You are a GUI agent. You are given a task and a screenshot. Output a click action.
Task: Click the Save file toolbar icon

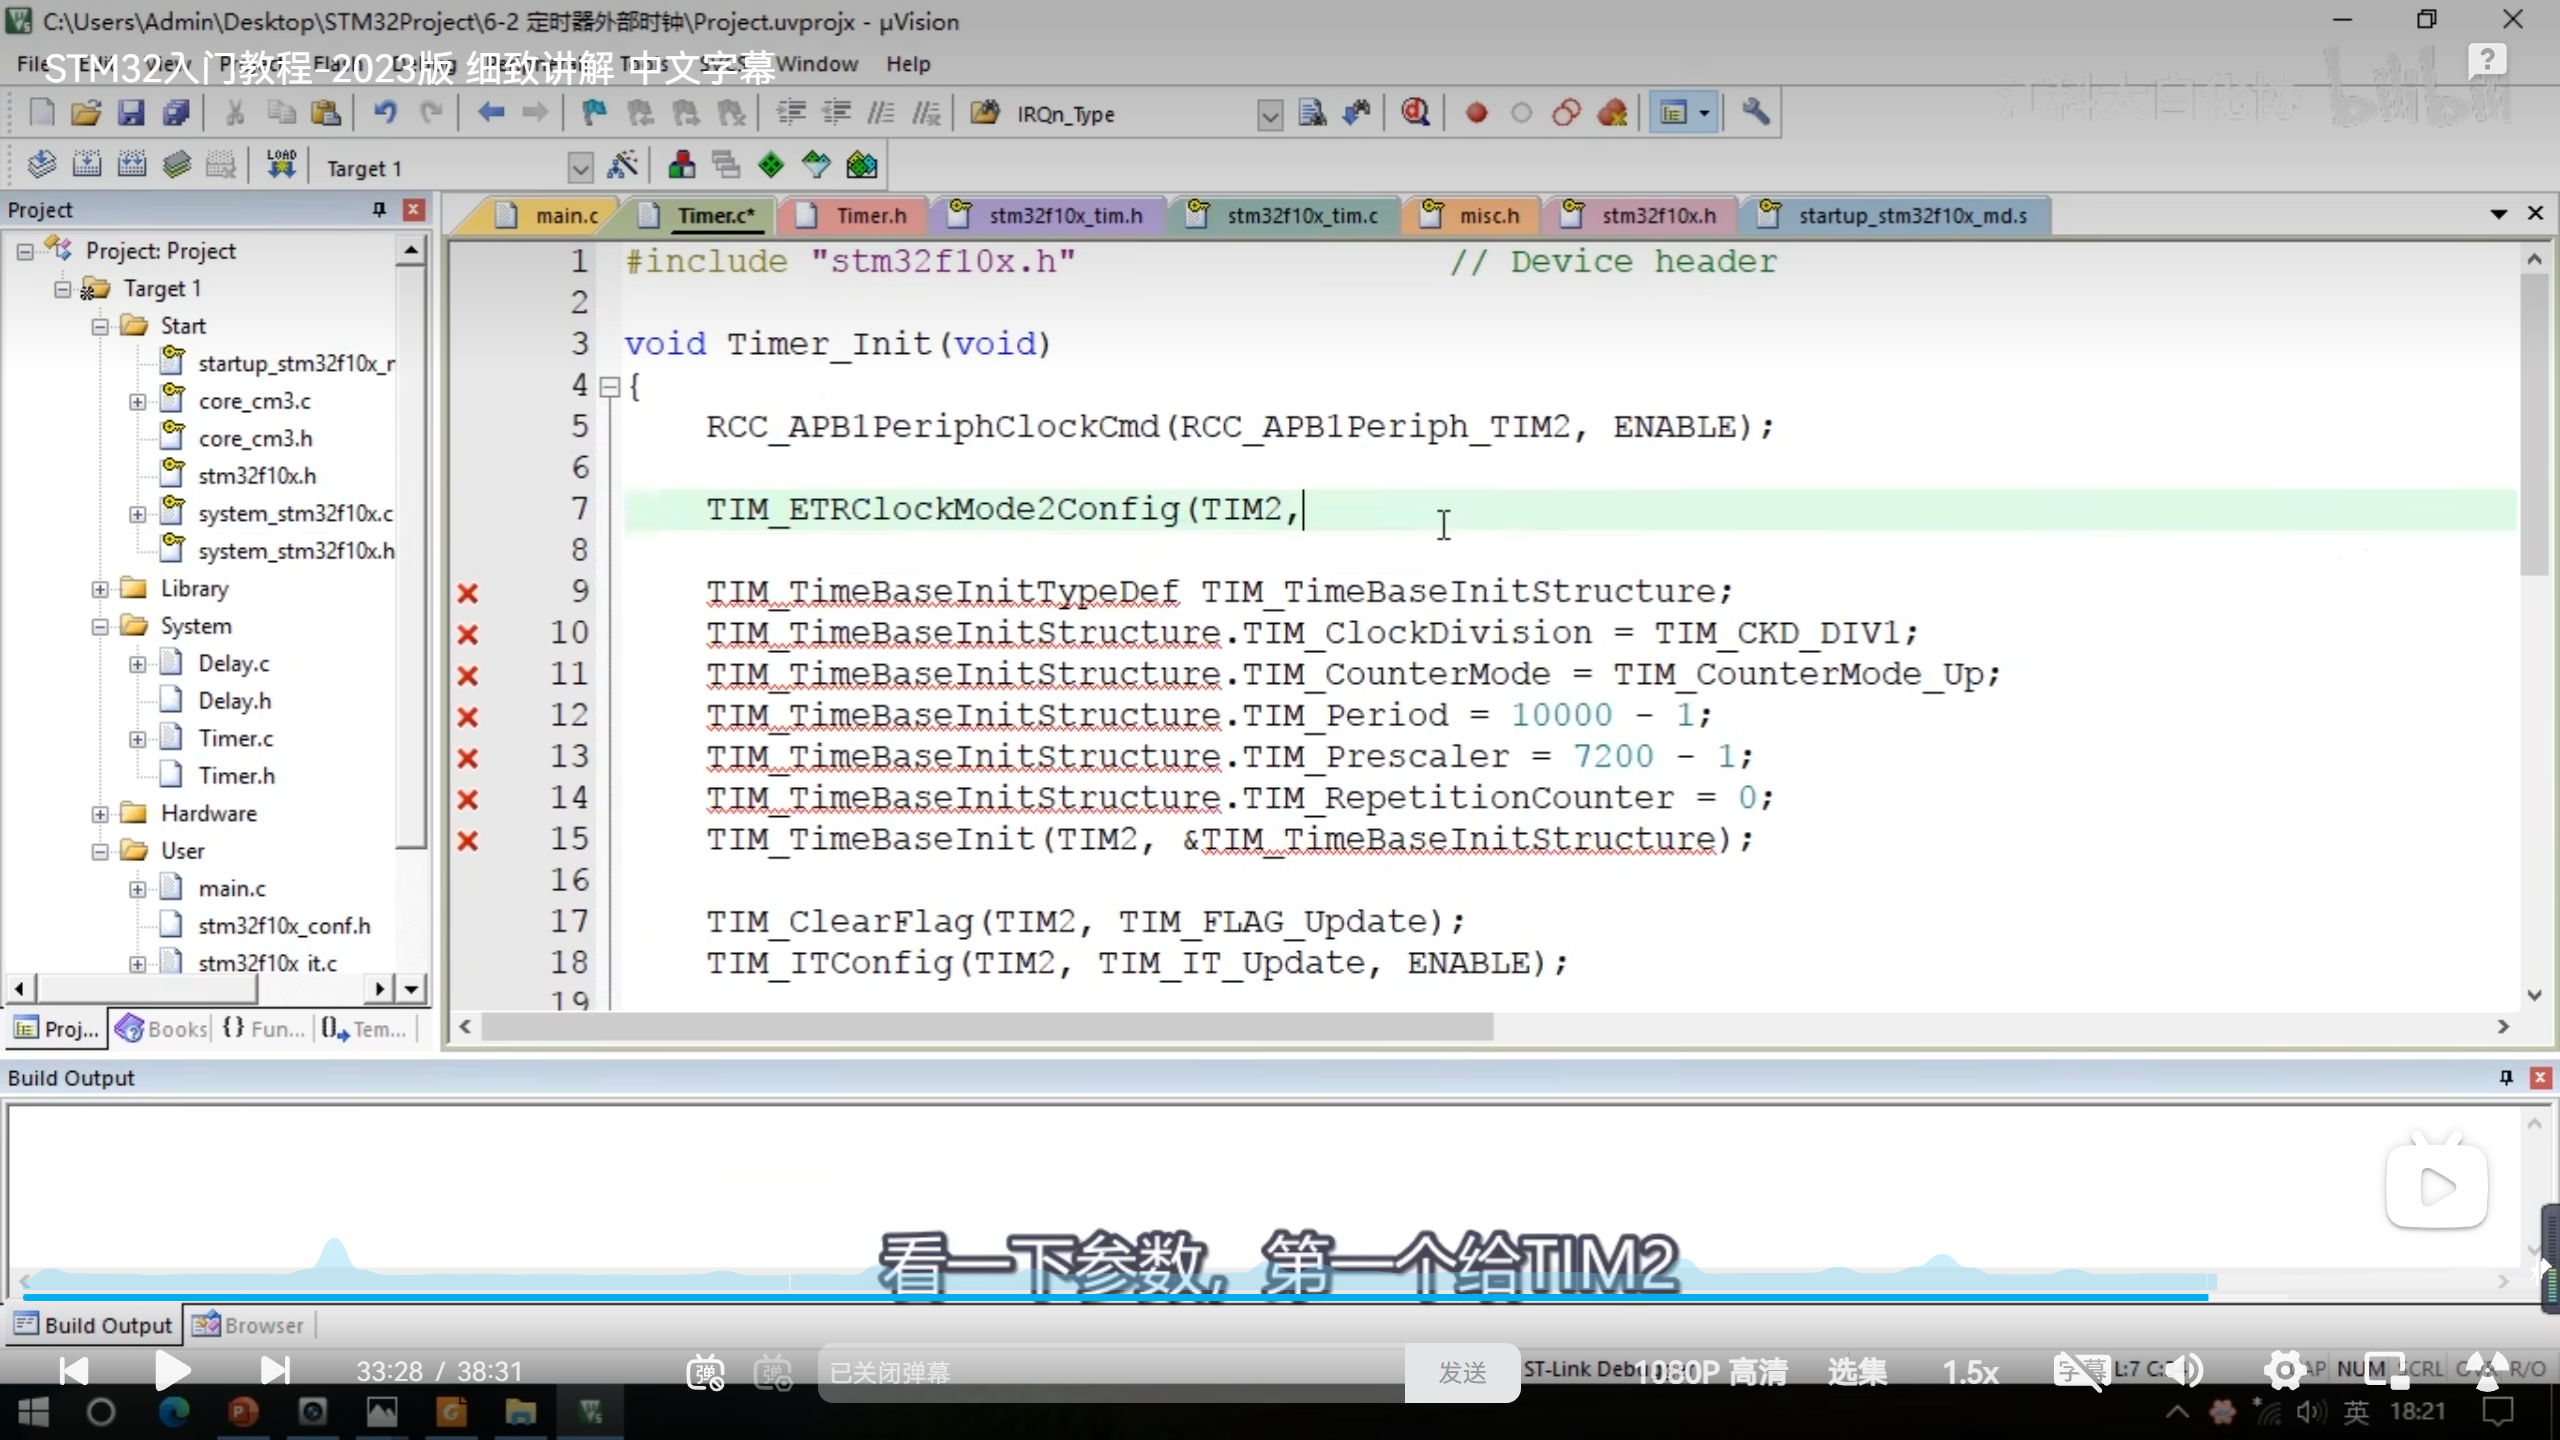[131, 113]
